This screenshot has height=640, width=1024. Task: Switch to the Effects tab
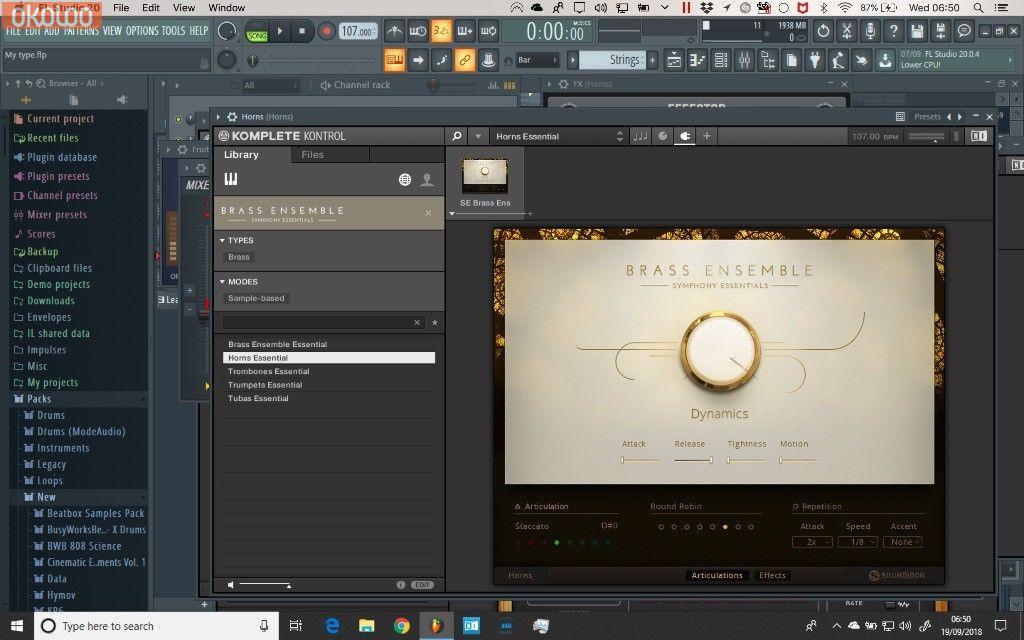coord(772,575)
